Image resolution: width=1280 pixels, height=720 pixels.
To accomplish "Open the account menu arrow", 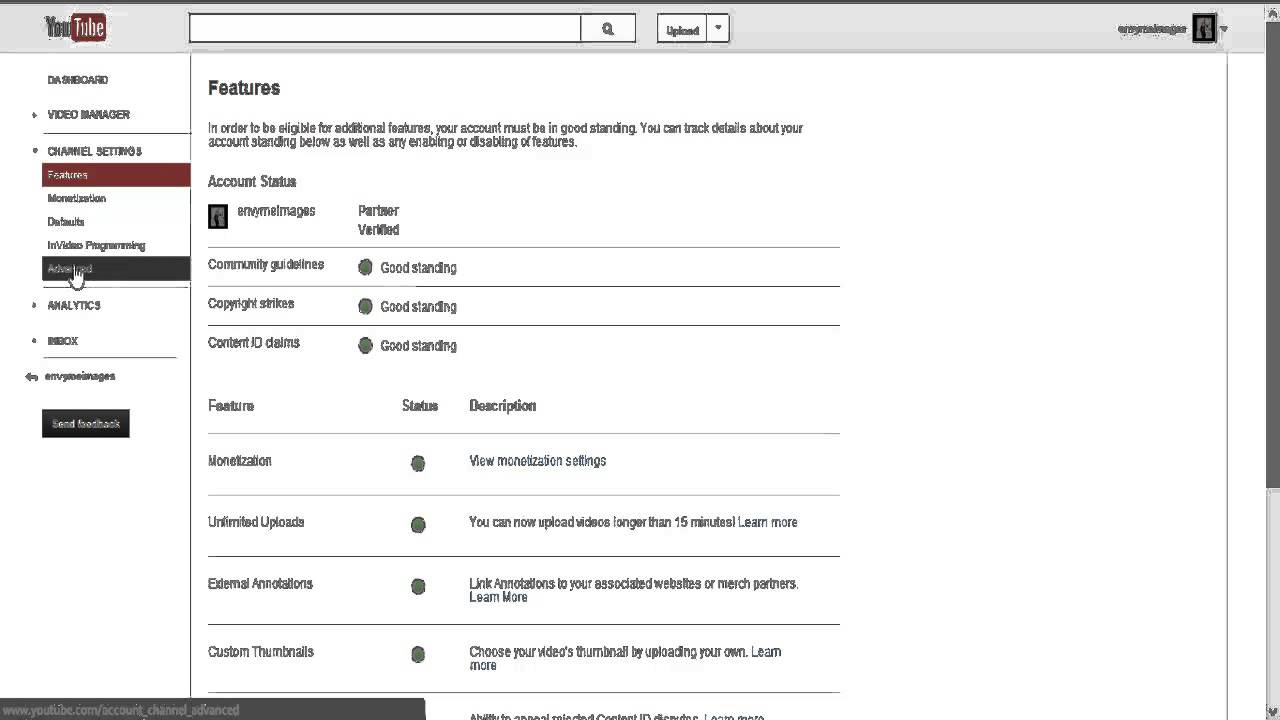I will pyautogui.click(x=1224, y=30).
